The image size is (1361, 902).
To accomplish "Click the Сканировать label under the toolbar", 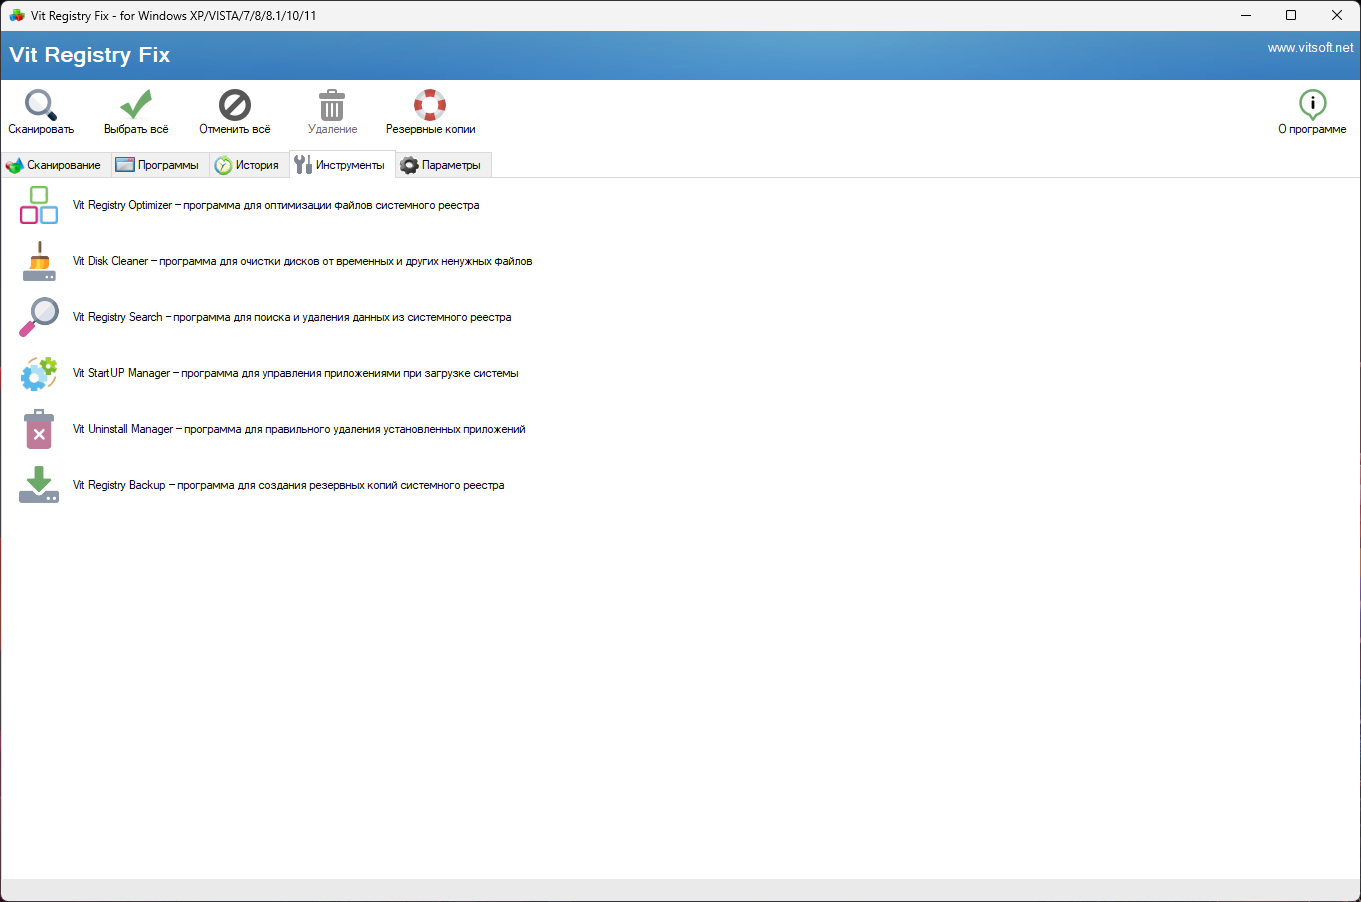I will coord(41,129).
